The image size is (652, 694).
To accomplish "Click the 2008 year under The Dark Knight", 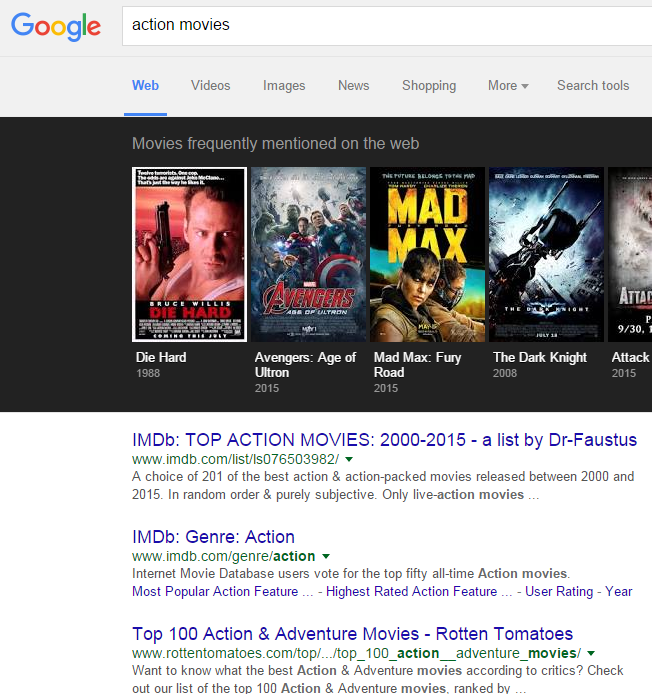I will coord(505,373).
